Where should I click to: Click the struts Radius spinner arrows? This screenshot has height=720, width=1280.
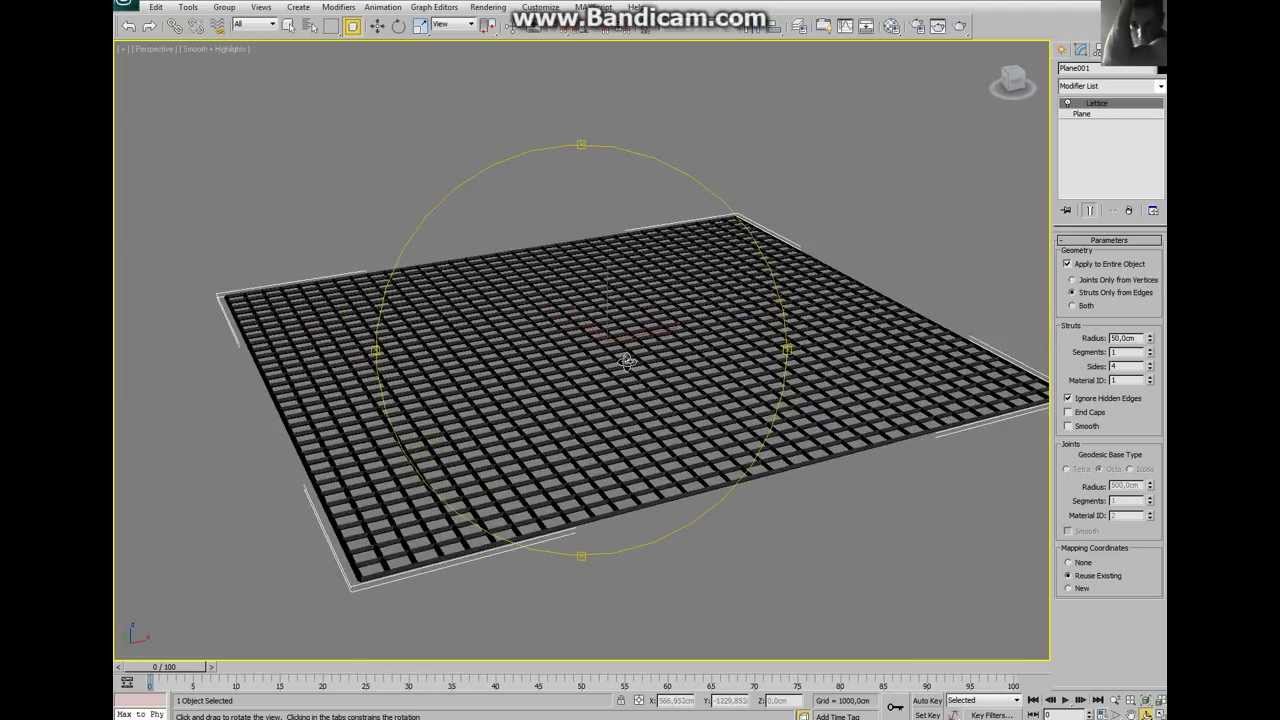coord(1150,338)
